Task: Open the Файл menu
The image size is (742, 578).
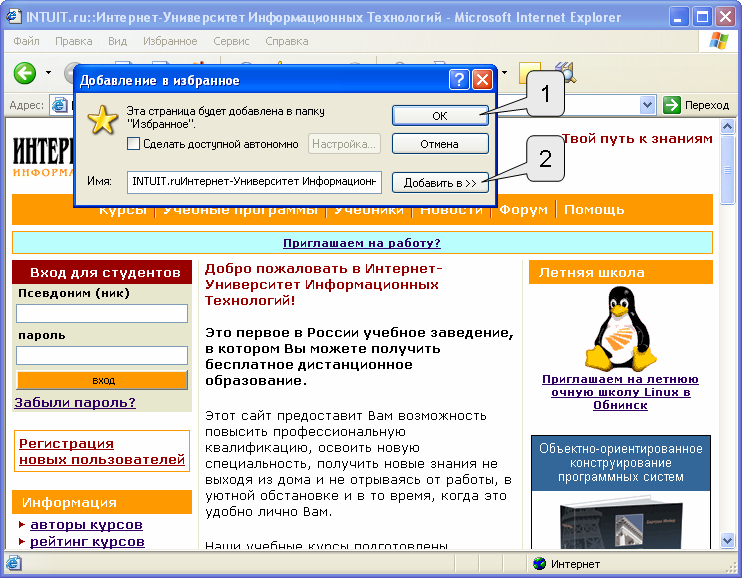Action: (x=26, y=41)
